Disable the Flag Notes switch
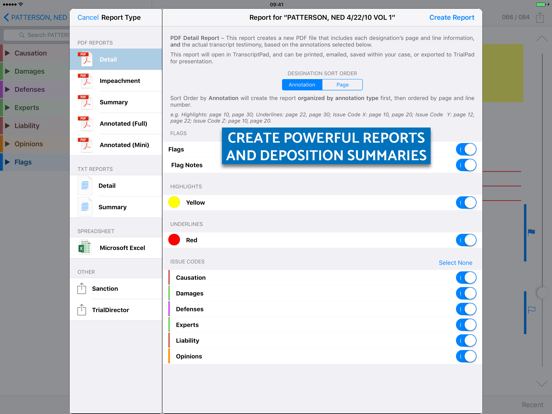This screenshot has height=414, width=552. (x=466, y=165)
